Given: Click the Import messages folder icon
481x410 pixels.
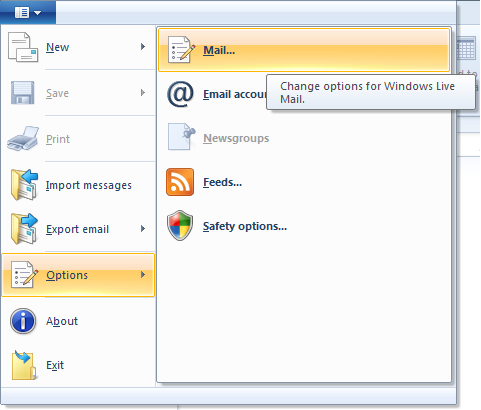Looking at the screenshot, I should coord(24,185).
